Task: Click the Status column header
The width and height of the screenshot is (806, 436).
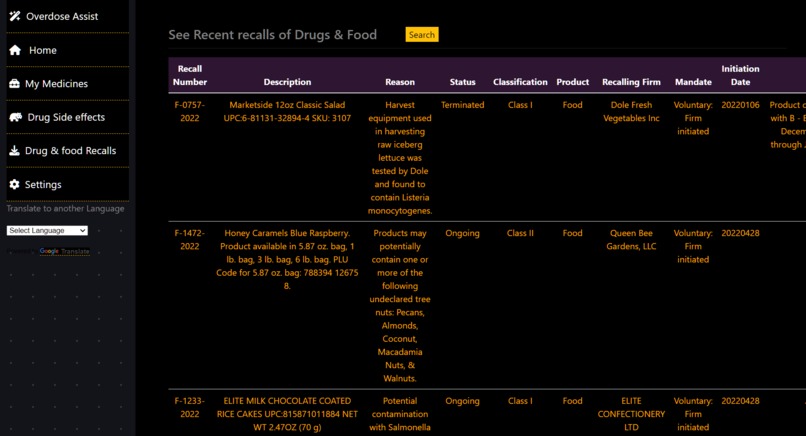Action: click(x=463, y=82)
